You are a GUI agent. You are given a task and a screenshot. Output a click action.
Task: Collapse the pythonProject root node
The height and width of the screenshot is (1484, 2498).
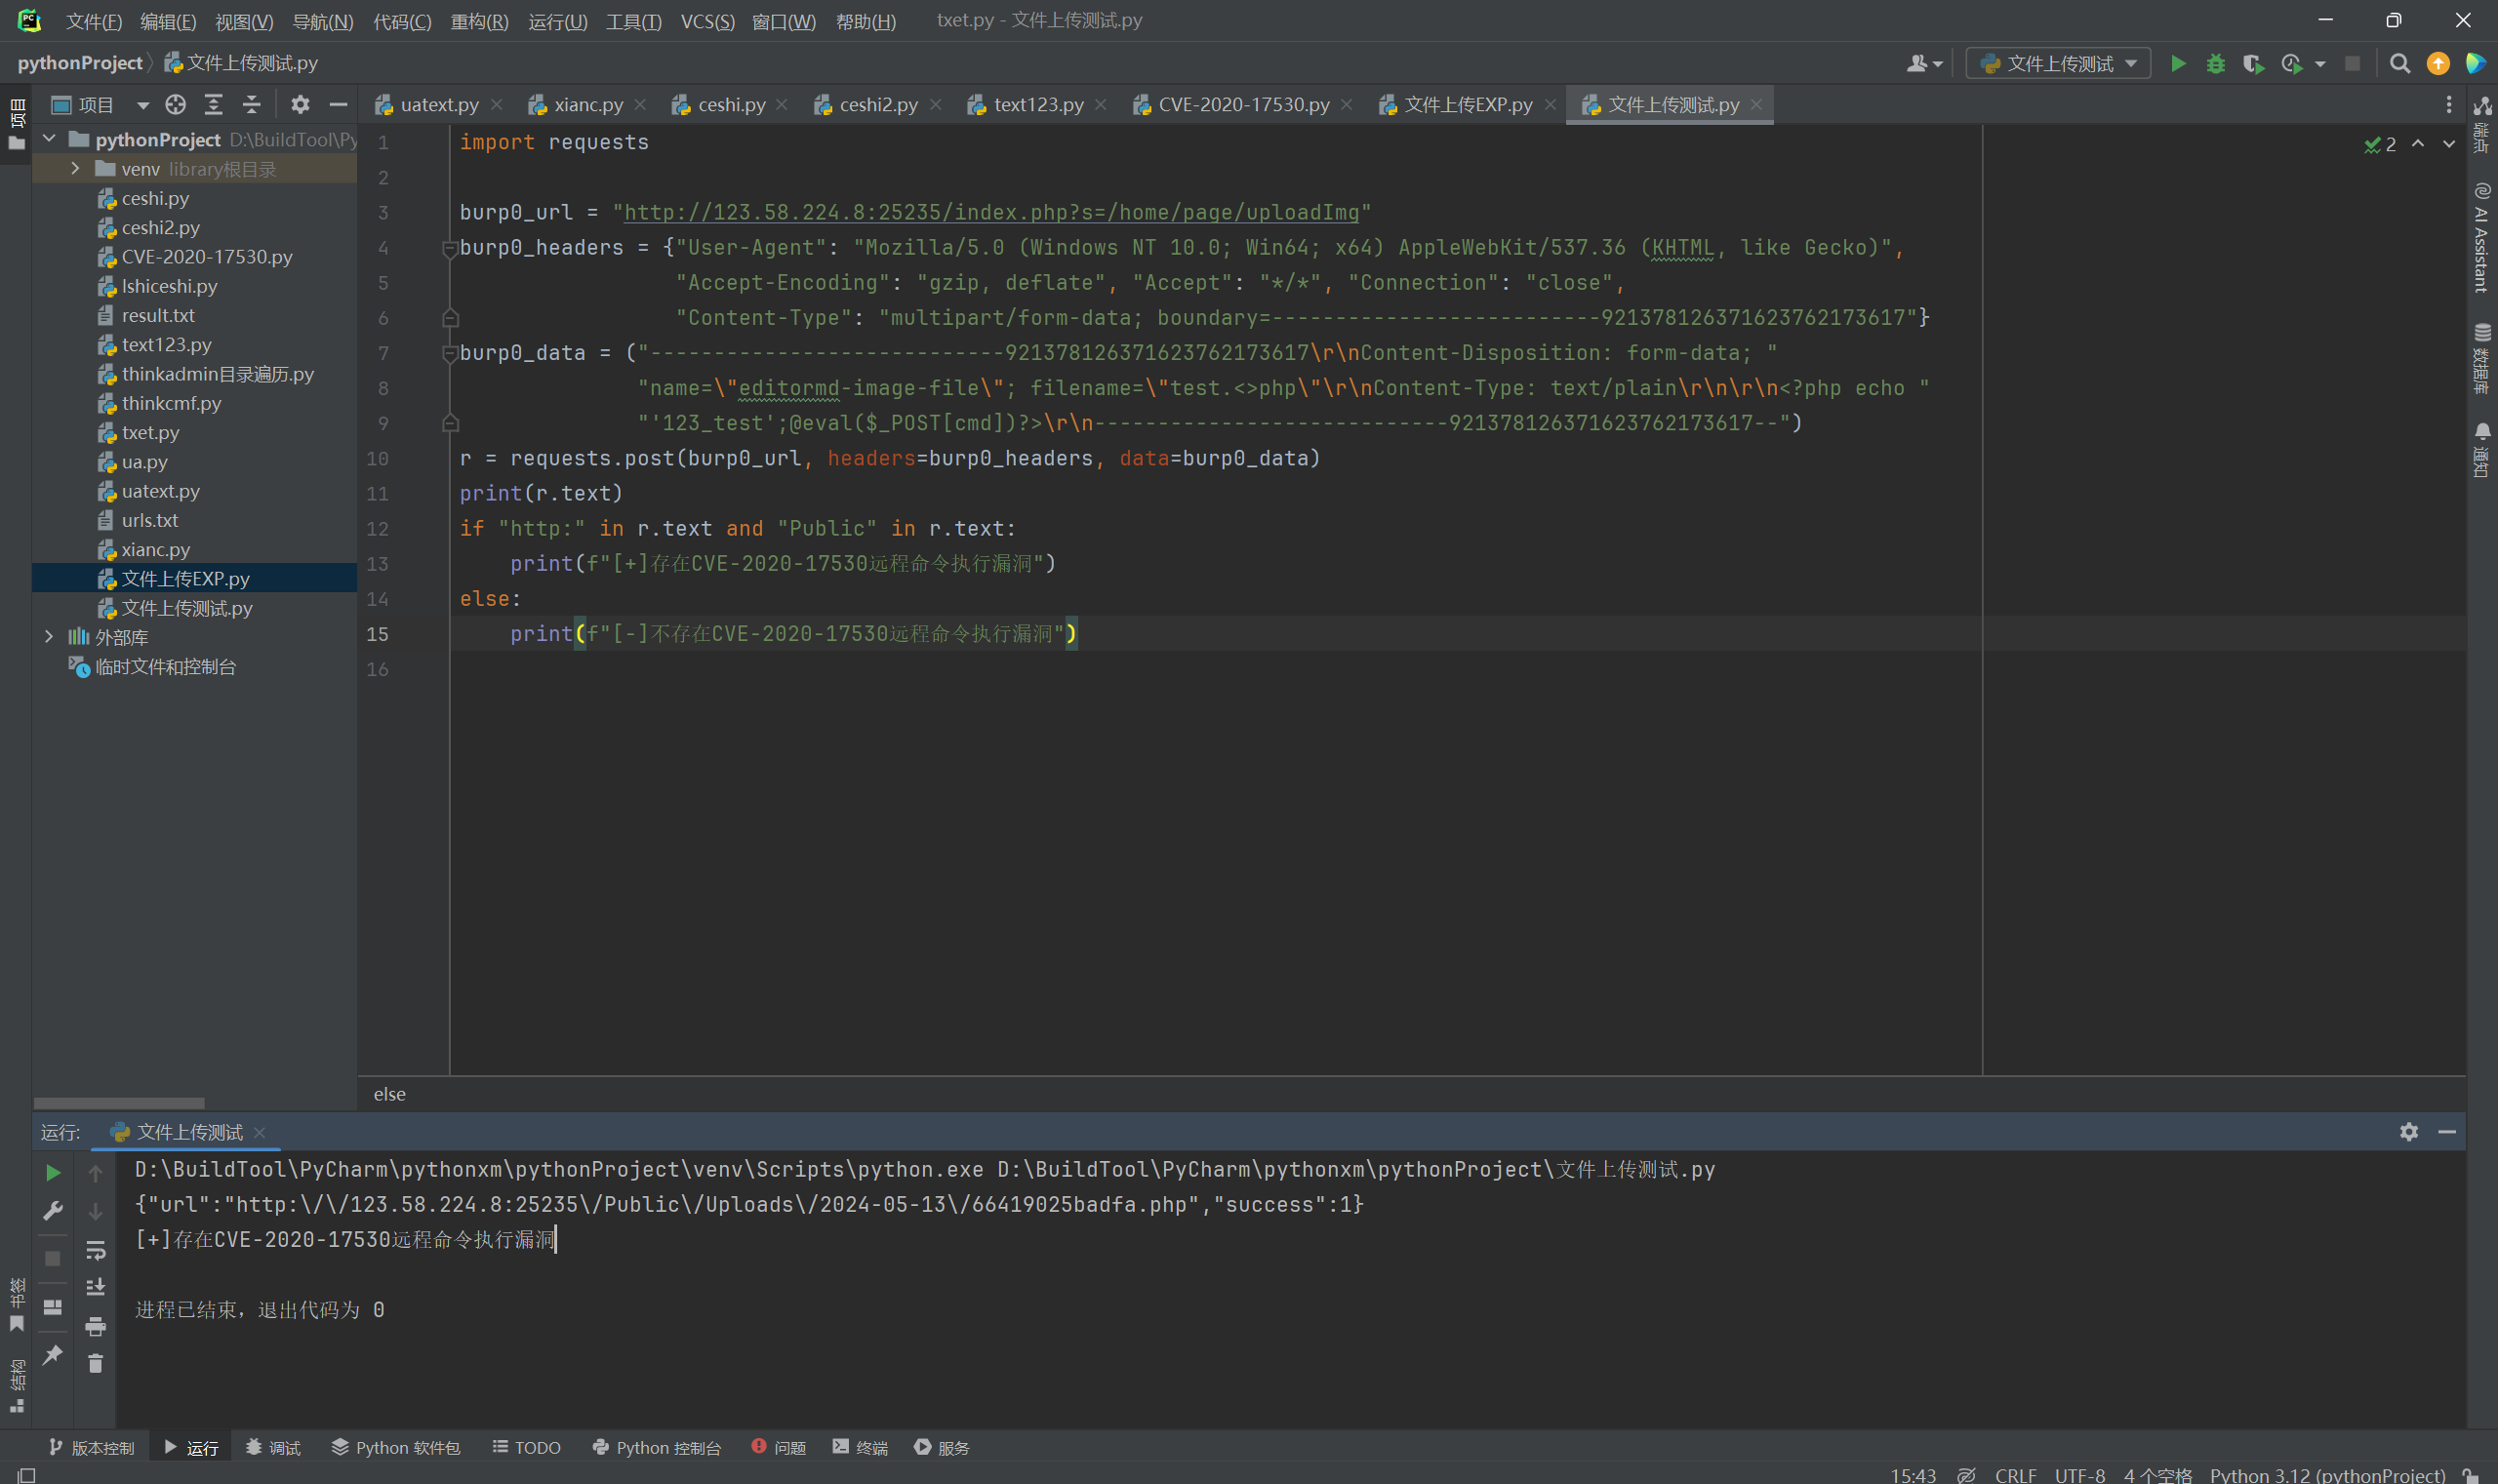[x=48, y=139]
